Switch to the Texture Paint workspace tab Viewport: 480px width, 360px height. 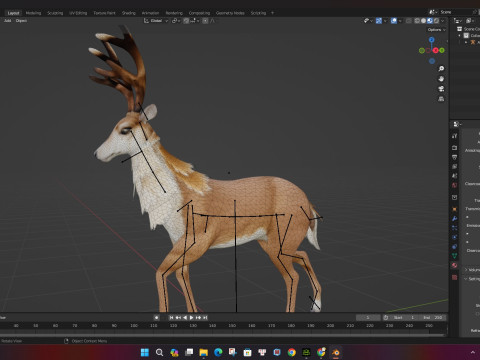pos(104,13)
